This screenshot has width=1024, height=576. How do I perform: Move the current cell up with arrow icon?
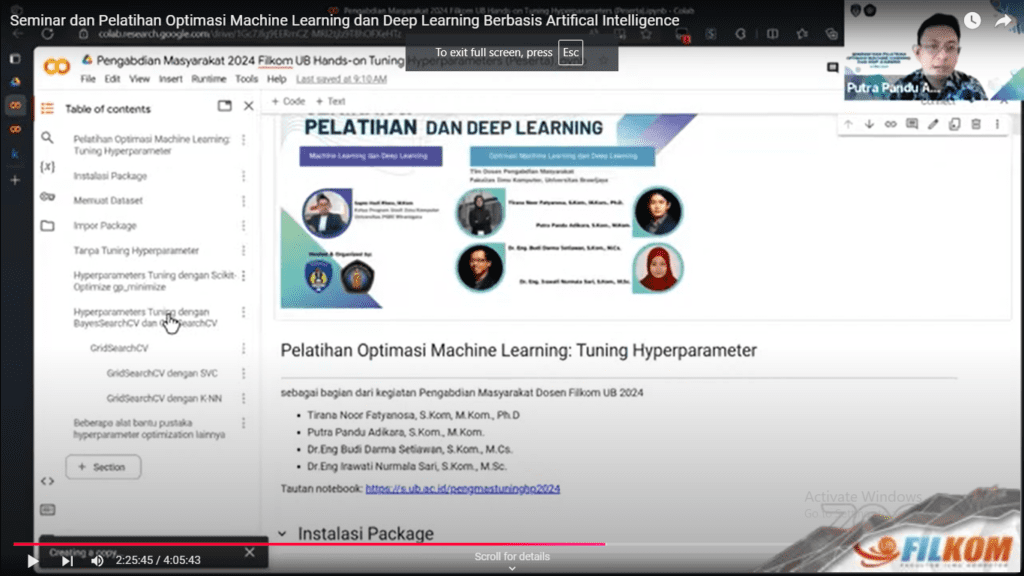tap(848, 125)
